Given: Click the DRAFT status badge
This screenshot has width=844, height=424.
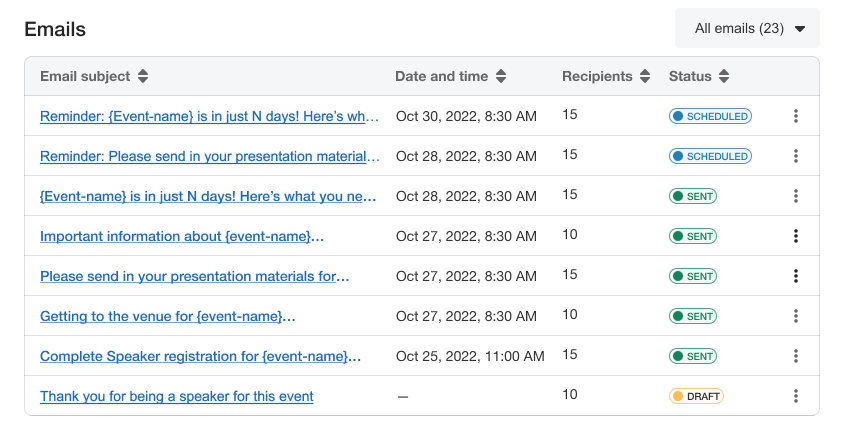Looking at the screenshot, I should pos(696,396).
